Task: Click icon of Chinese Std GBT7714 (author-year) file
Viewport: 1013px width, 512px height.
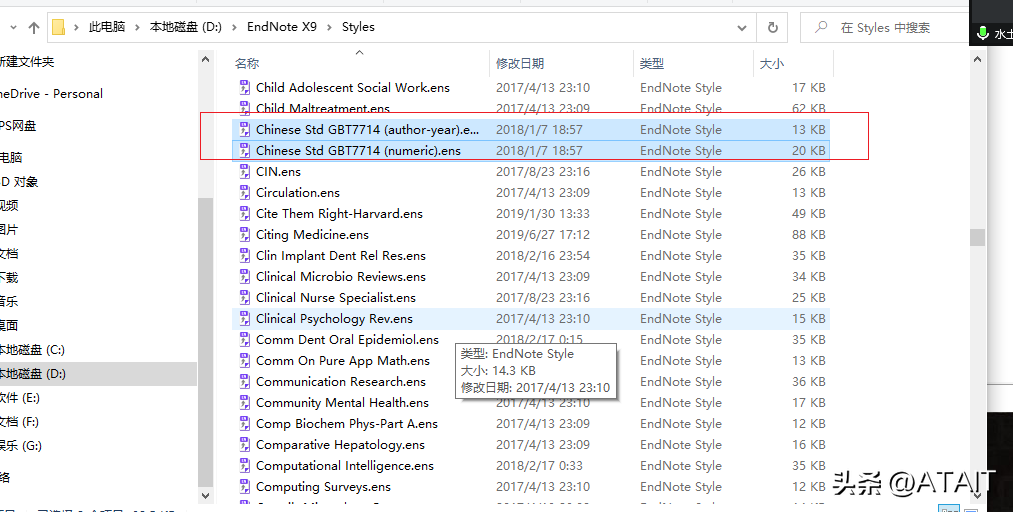Action: click(x=244, y=129)
